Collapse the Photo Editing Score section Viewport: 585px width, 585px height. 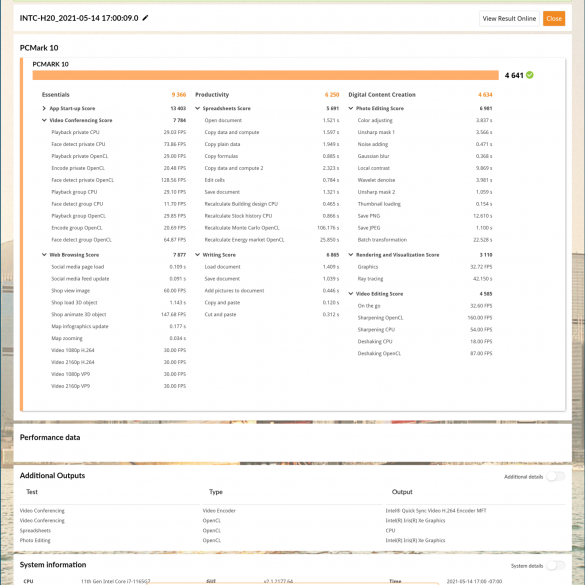pyautogui.click(x=351, y=108)
